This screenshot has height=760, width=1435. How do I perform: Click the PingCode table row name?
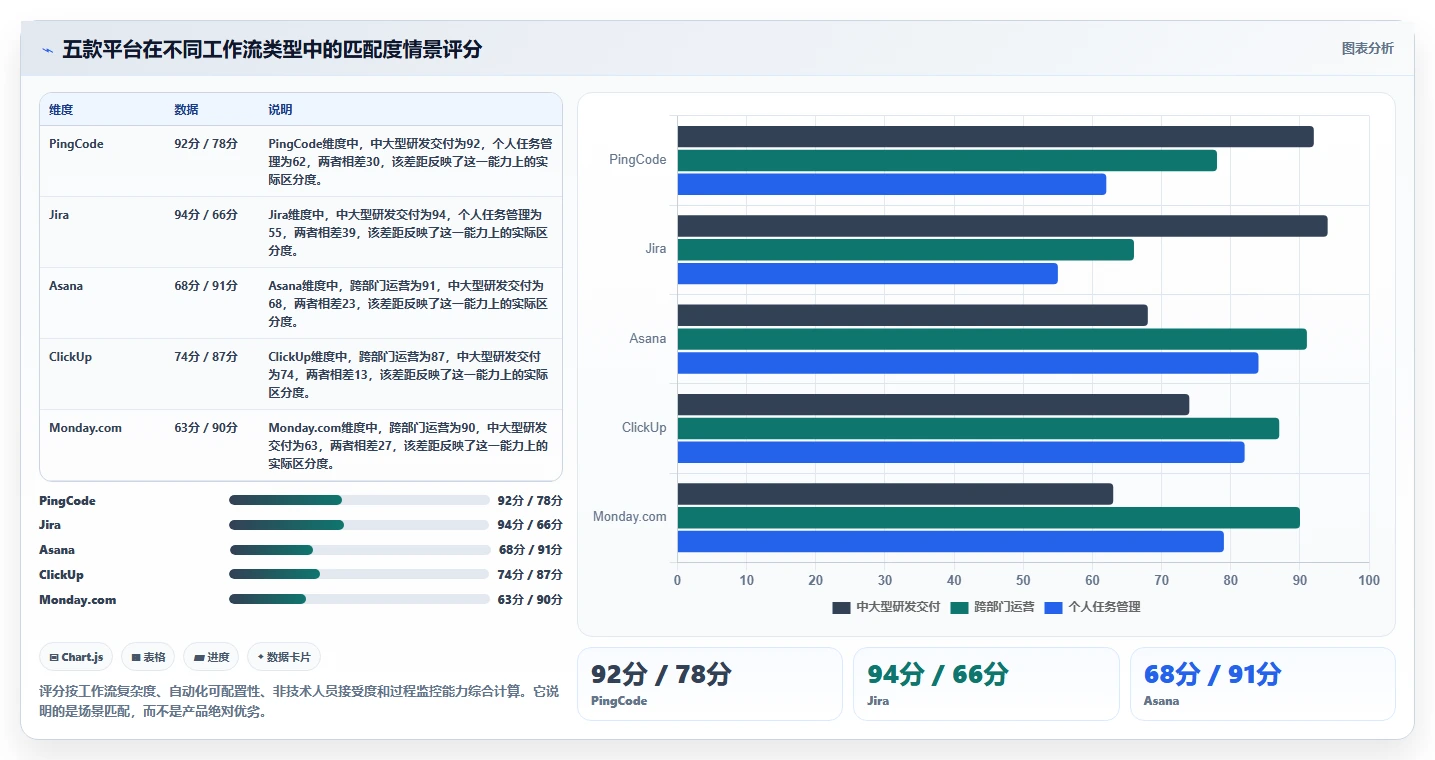click(76, 144)
